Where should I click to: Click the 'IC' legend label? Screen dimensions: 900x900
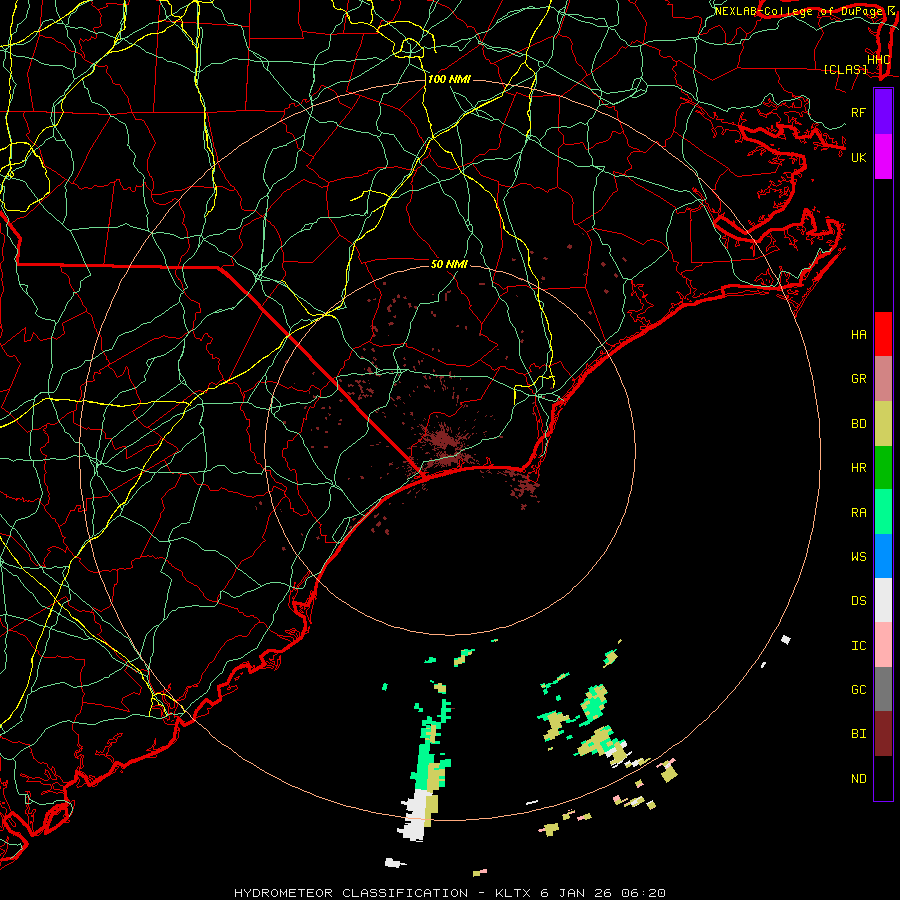coord(858,646)
